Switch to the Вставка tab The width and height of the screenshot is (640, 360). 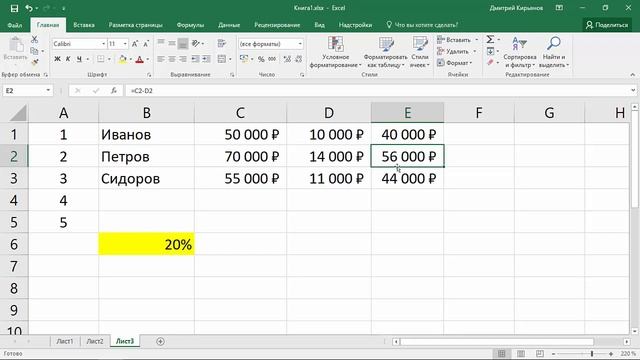[84, 25]
